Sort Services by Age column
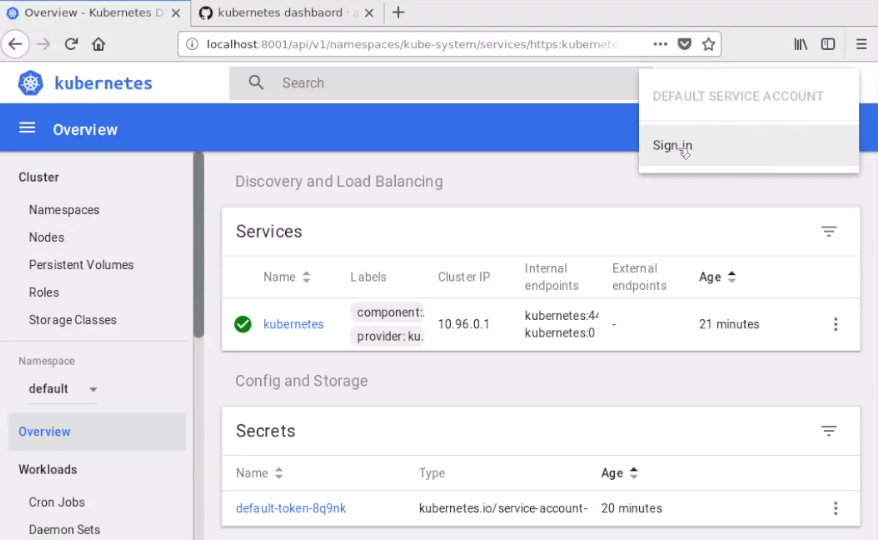This screenshot has width=878, height=540. 717,277
